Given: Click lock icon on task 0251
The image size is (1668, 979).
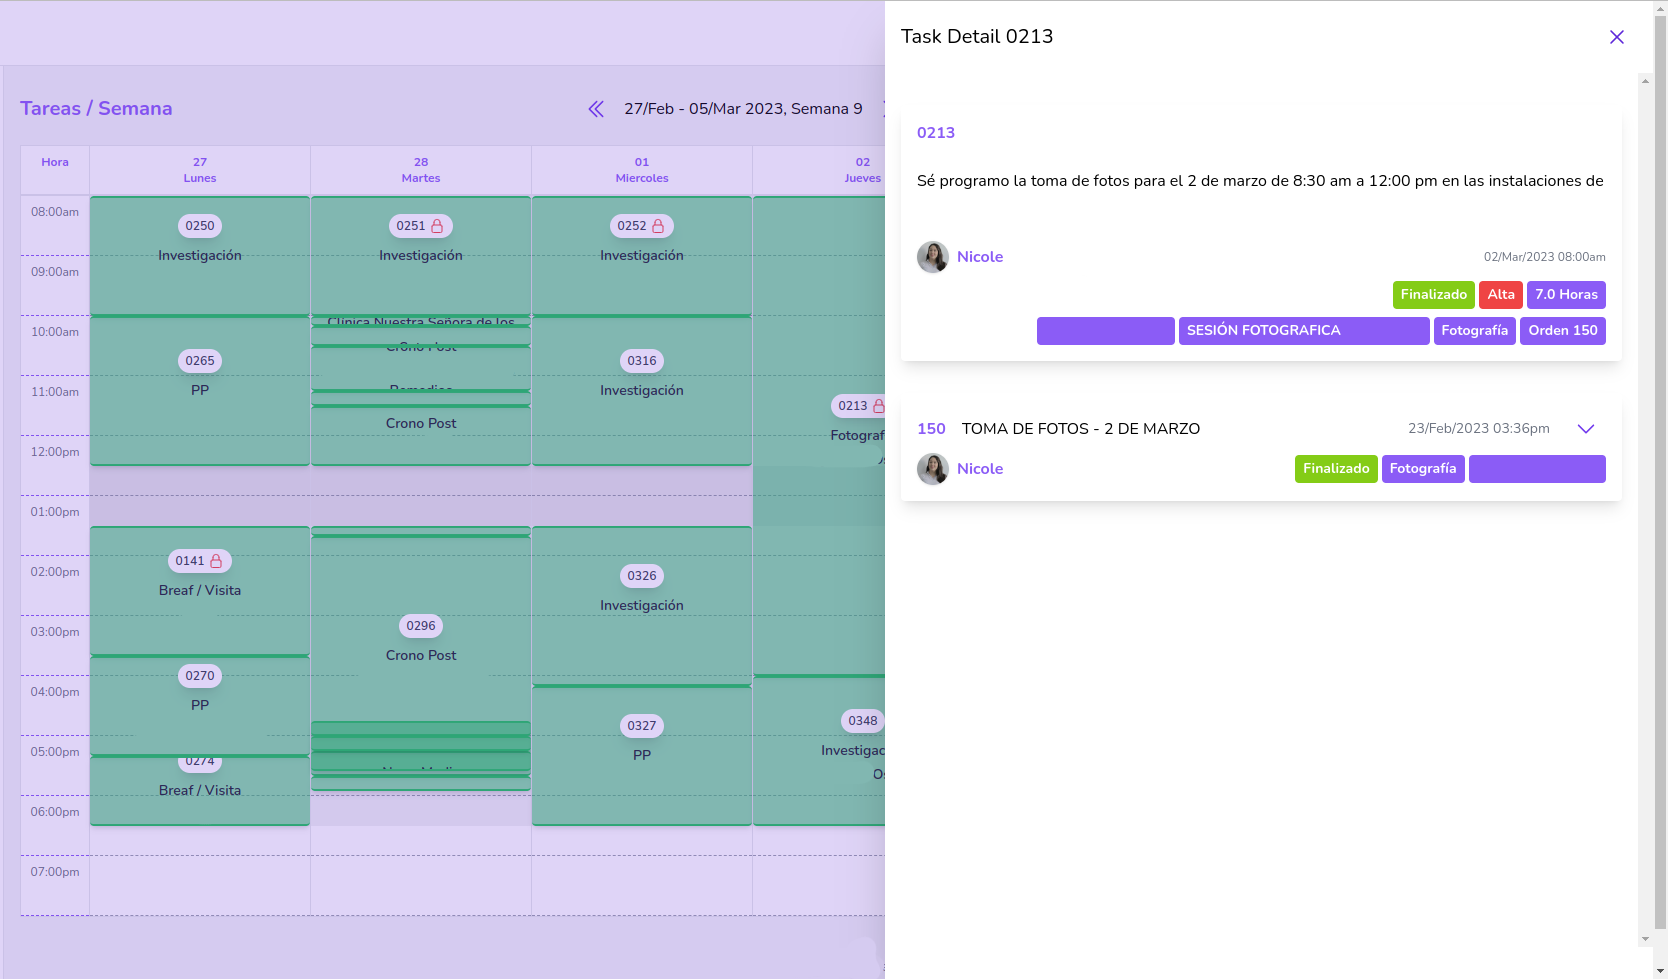Looking at the screenshot, I should point(437,226).
